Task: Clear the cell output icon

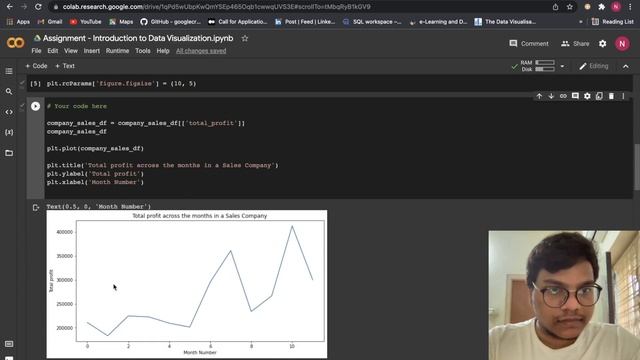Action: (x=36, y=208)
